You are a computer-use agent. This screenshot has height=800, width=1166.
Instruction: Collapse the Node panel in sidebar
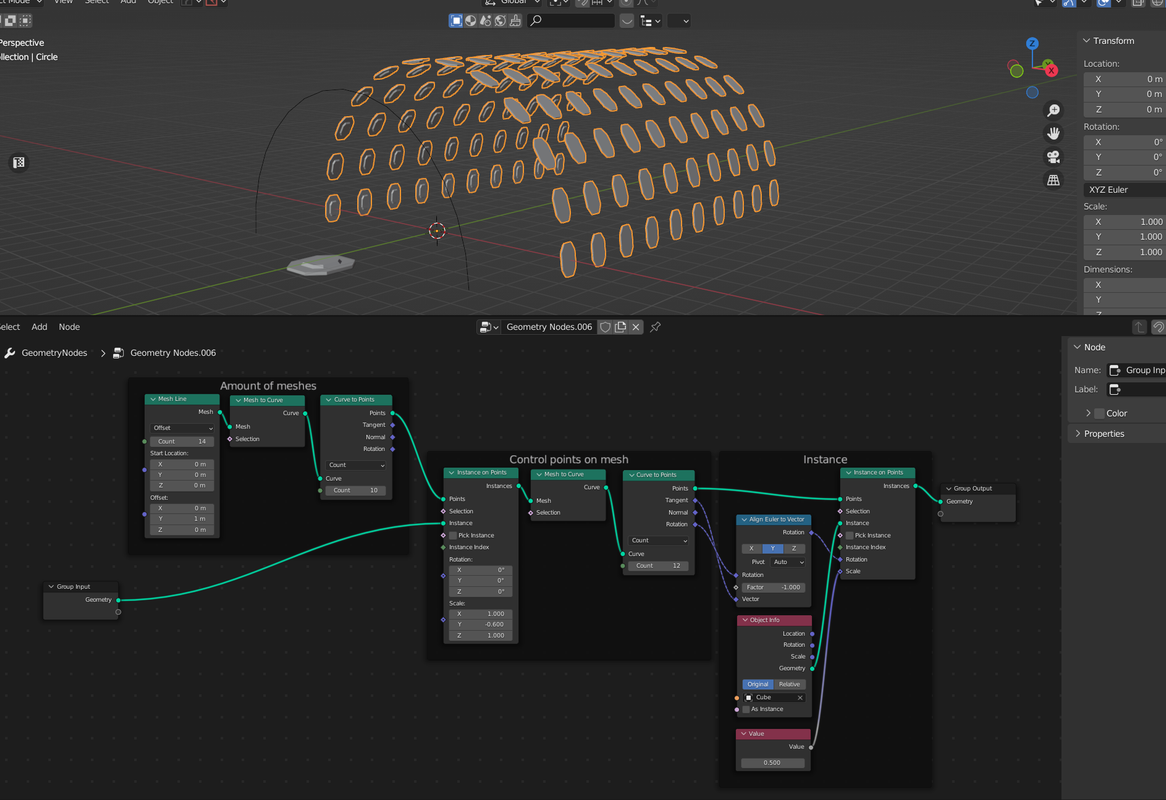[x=1078, y=347]
